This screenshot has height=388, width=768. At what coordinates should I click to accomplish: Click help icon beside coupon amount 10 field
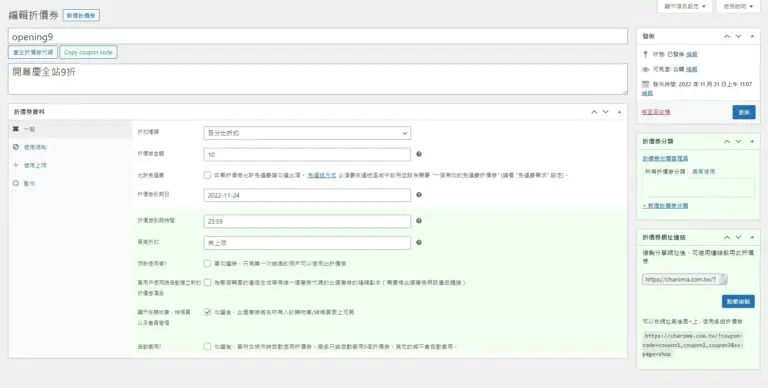coord(419,154)
